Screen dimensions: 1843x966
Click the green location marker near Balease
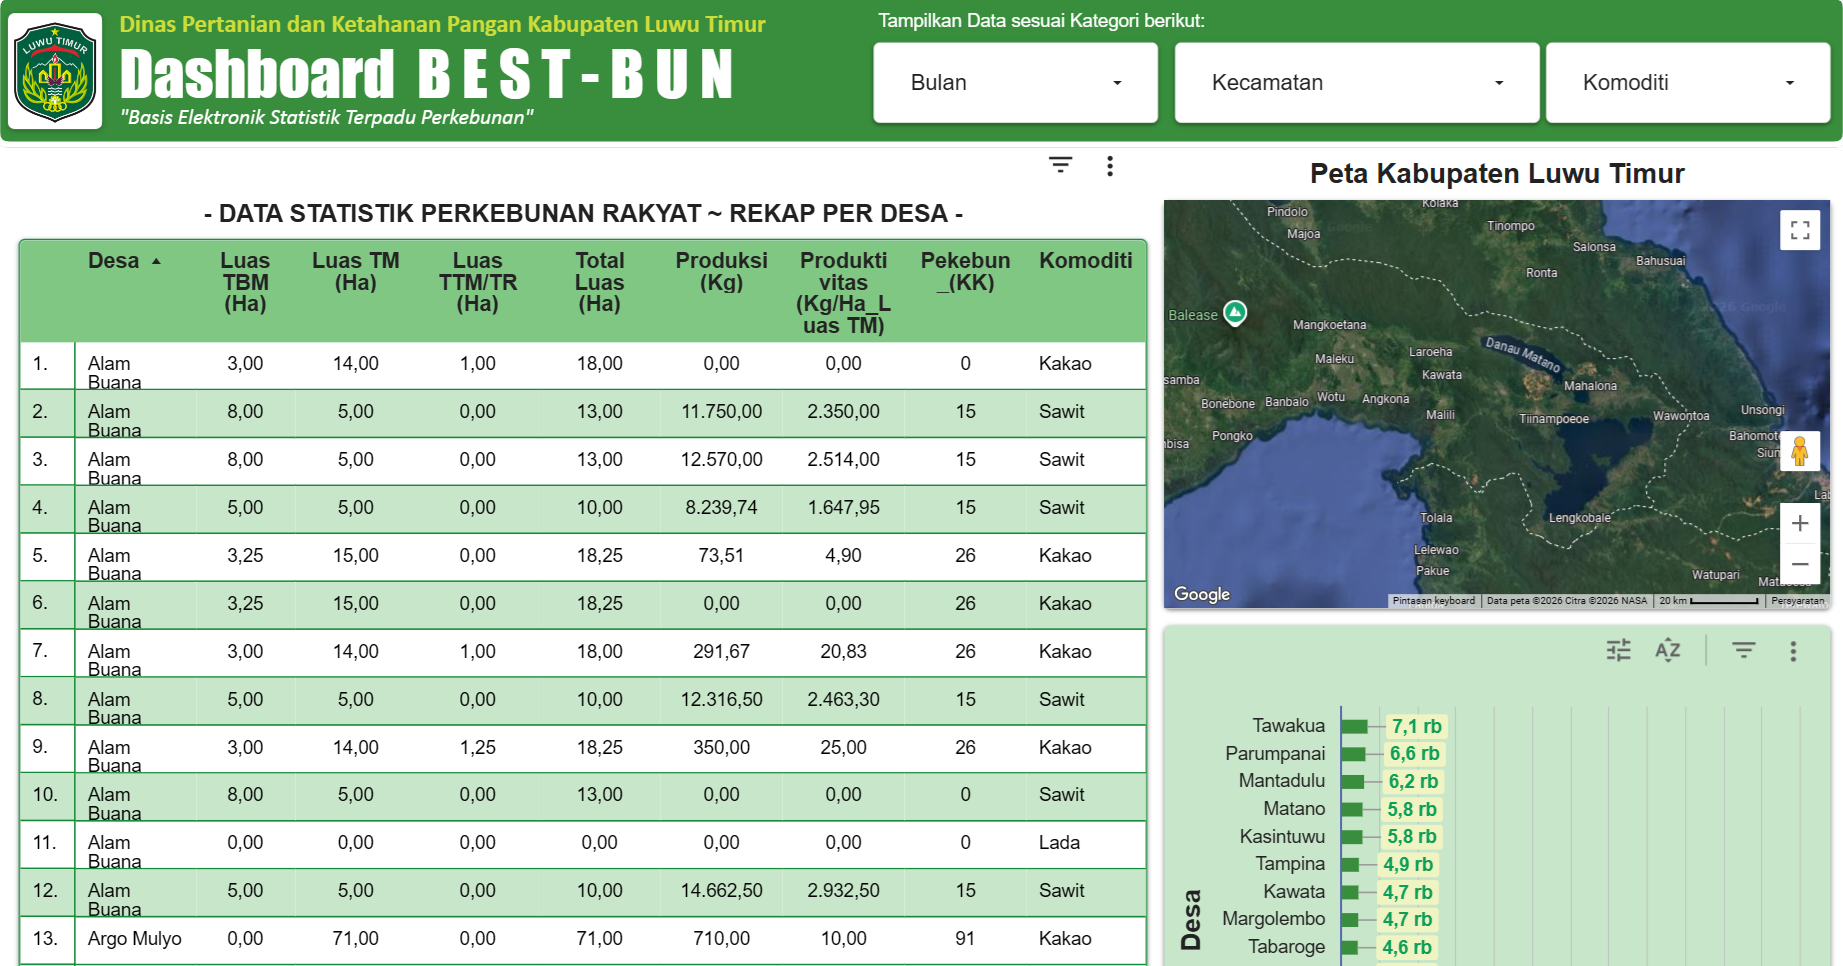[1236, 313]
